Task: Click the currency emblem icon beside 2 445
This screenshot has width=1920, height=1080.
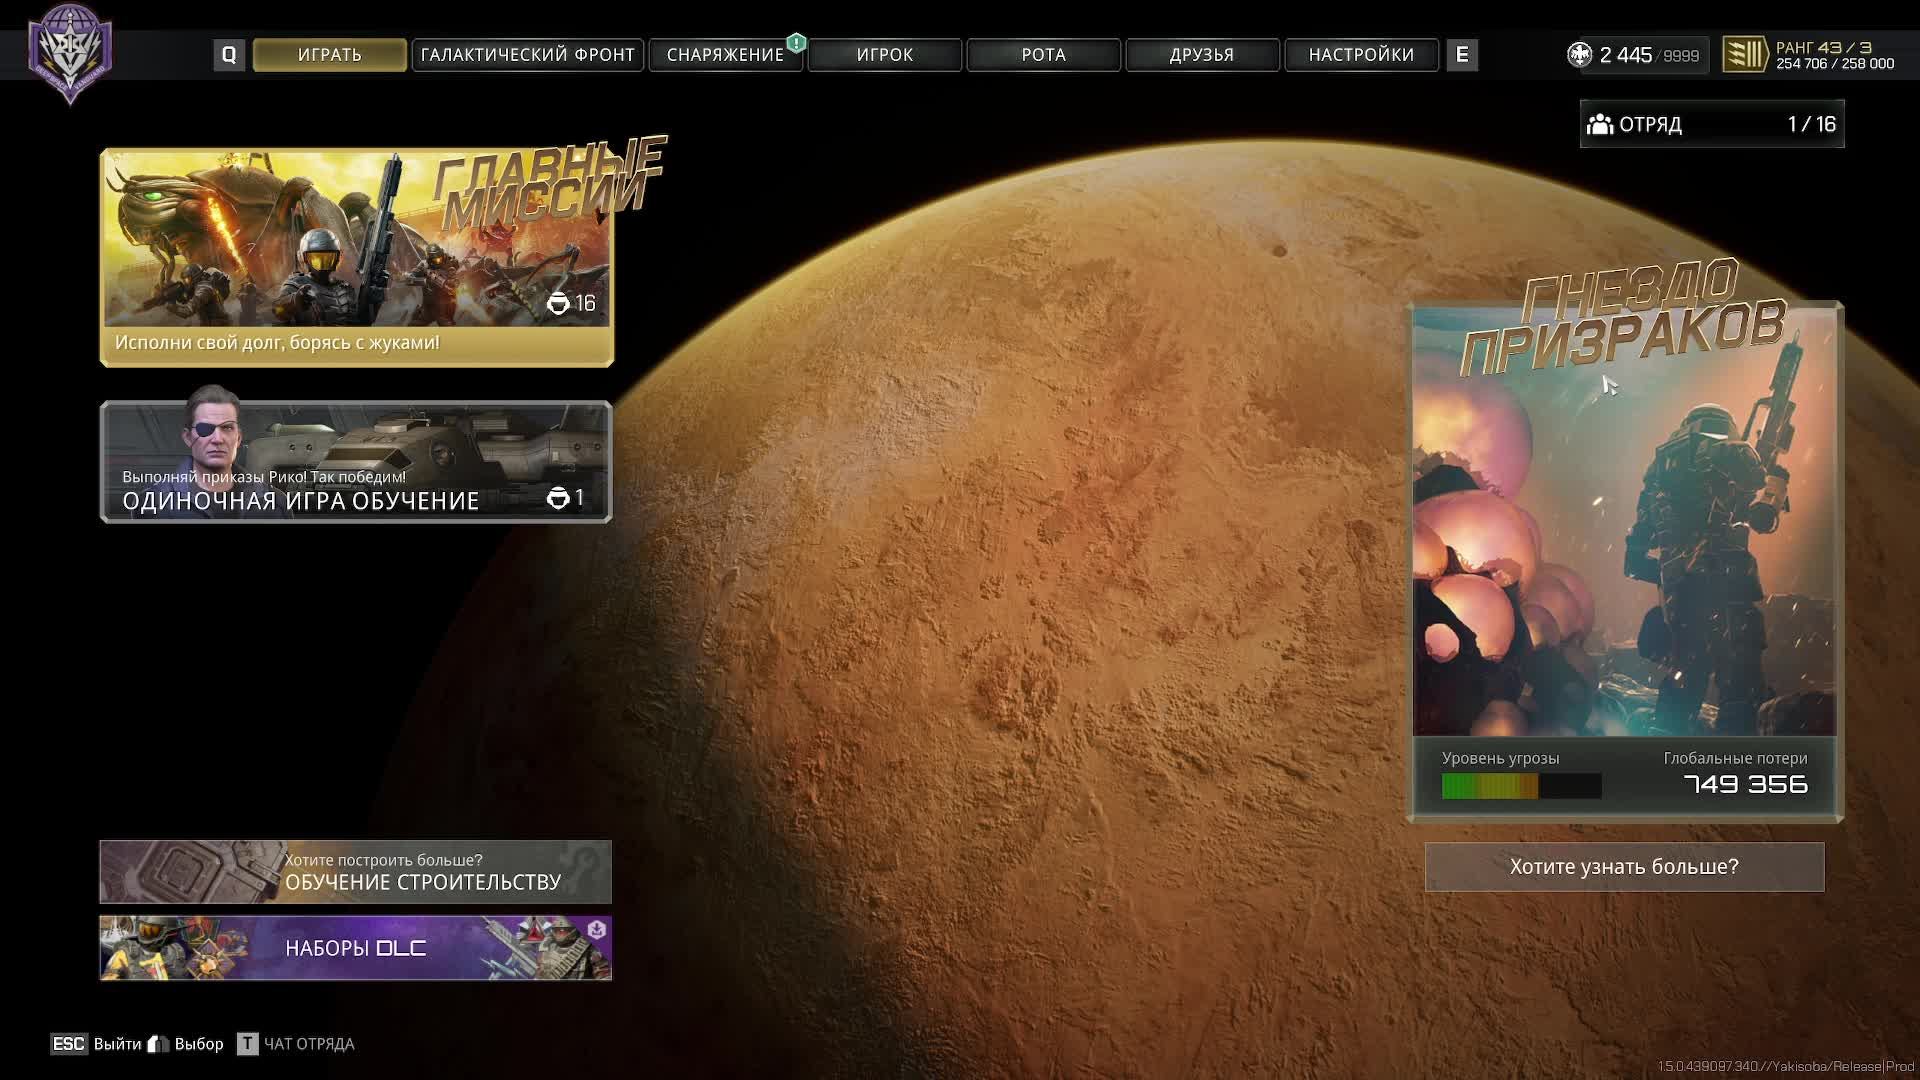Action: click(x=1579, y=55)
